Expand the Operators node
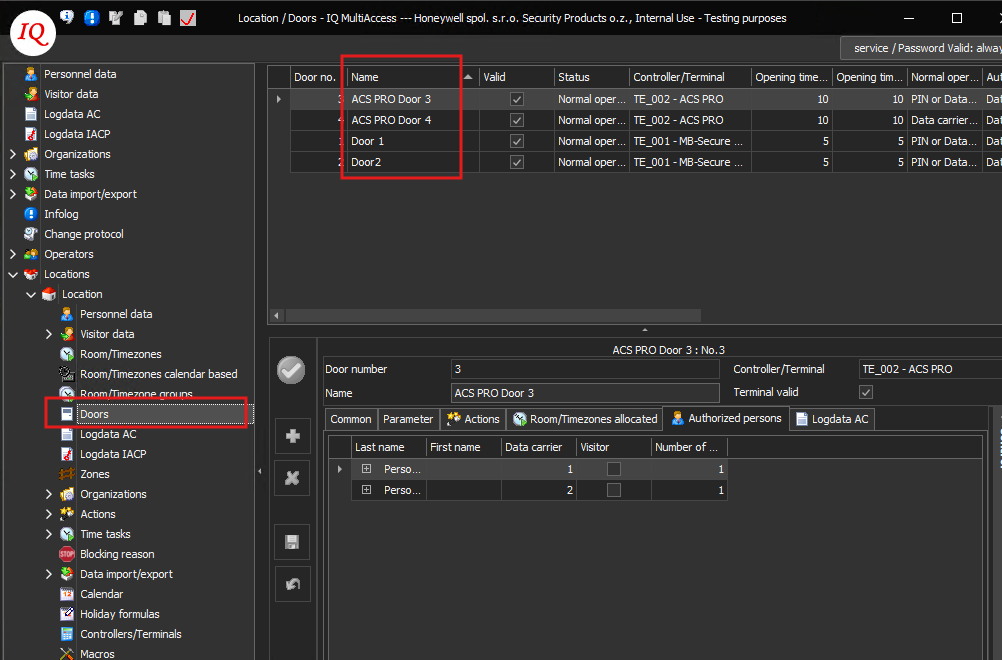The width and height of the screenshot is (1002, 660). [x=13, y=254]
